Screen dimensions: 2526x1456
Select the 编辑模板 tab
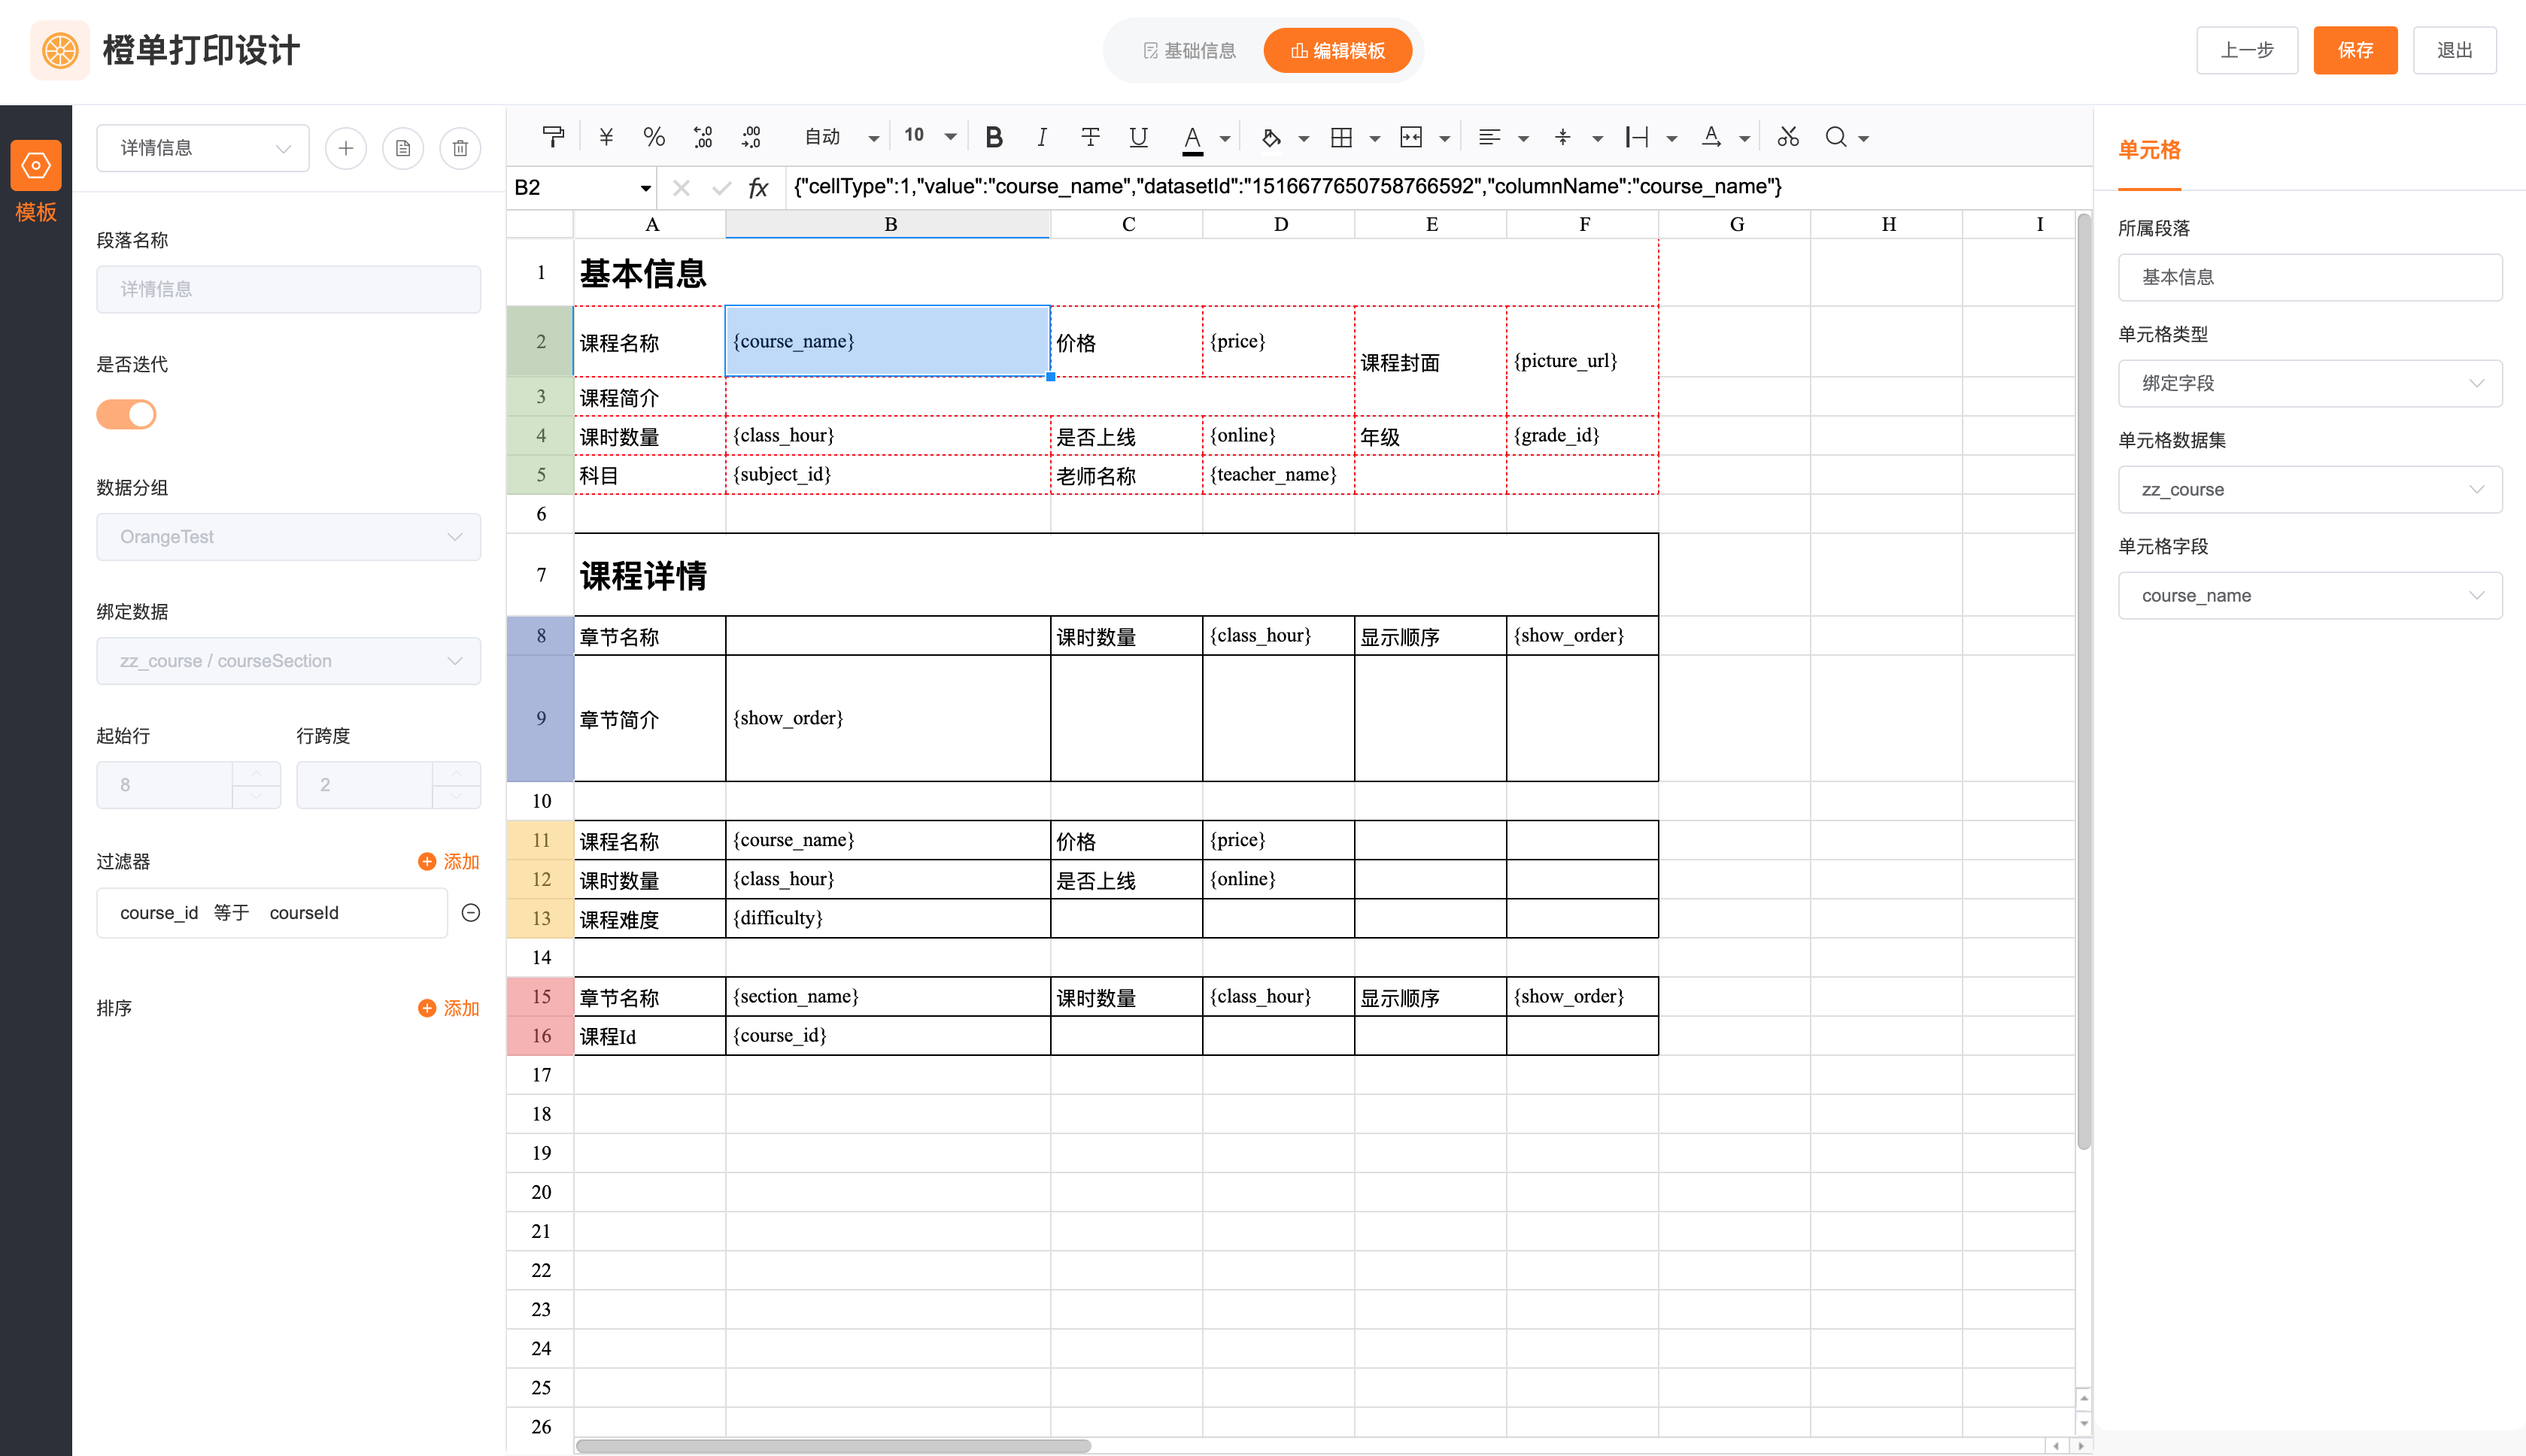pyautogui.click(x=1337, y=50)
